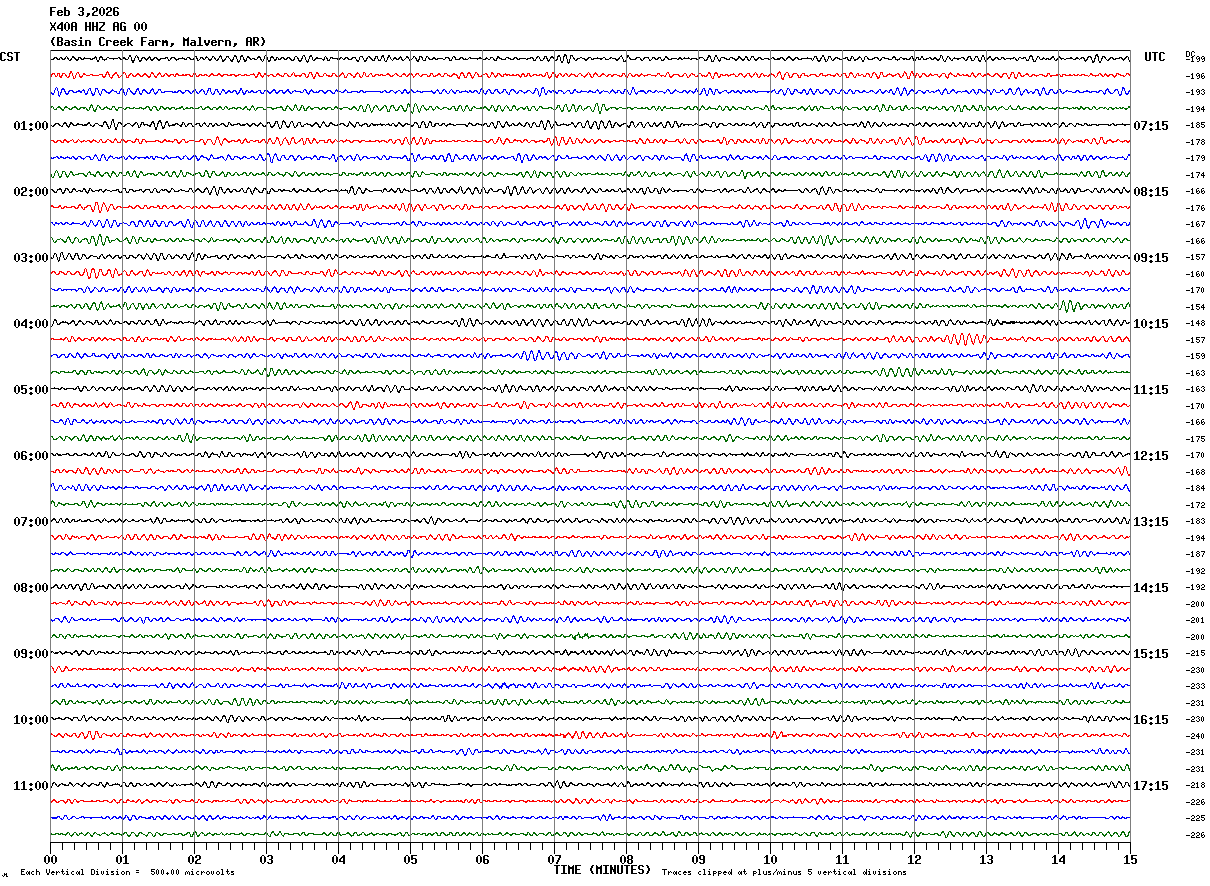Click the DC offset value -176

point(1195,208)
